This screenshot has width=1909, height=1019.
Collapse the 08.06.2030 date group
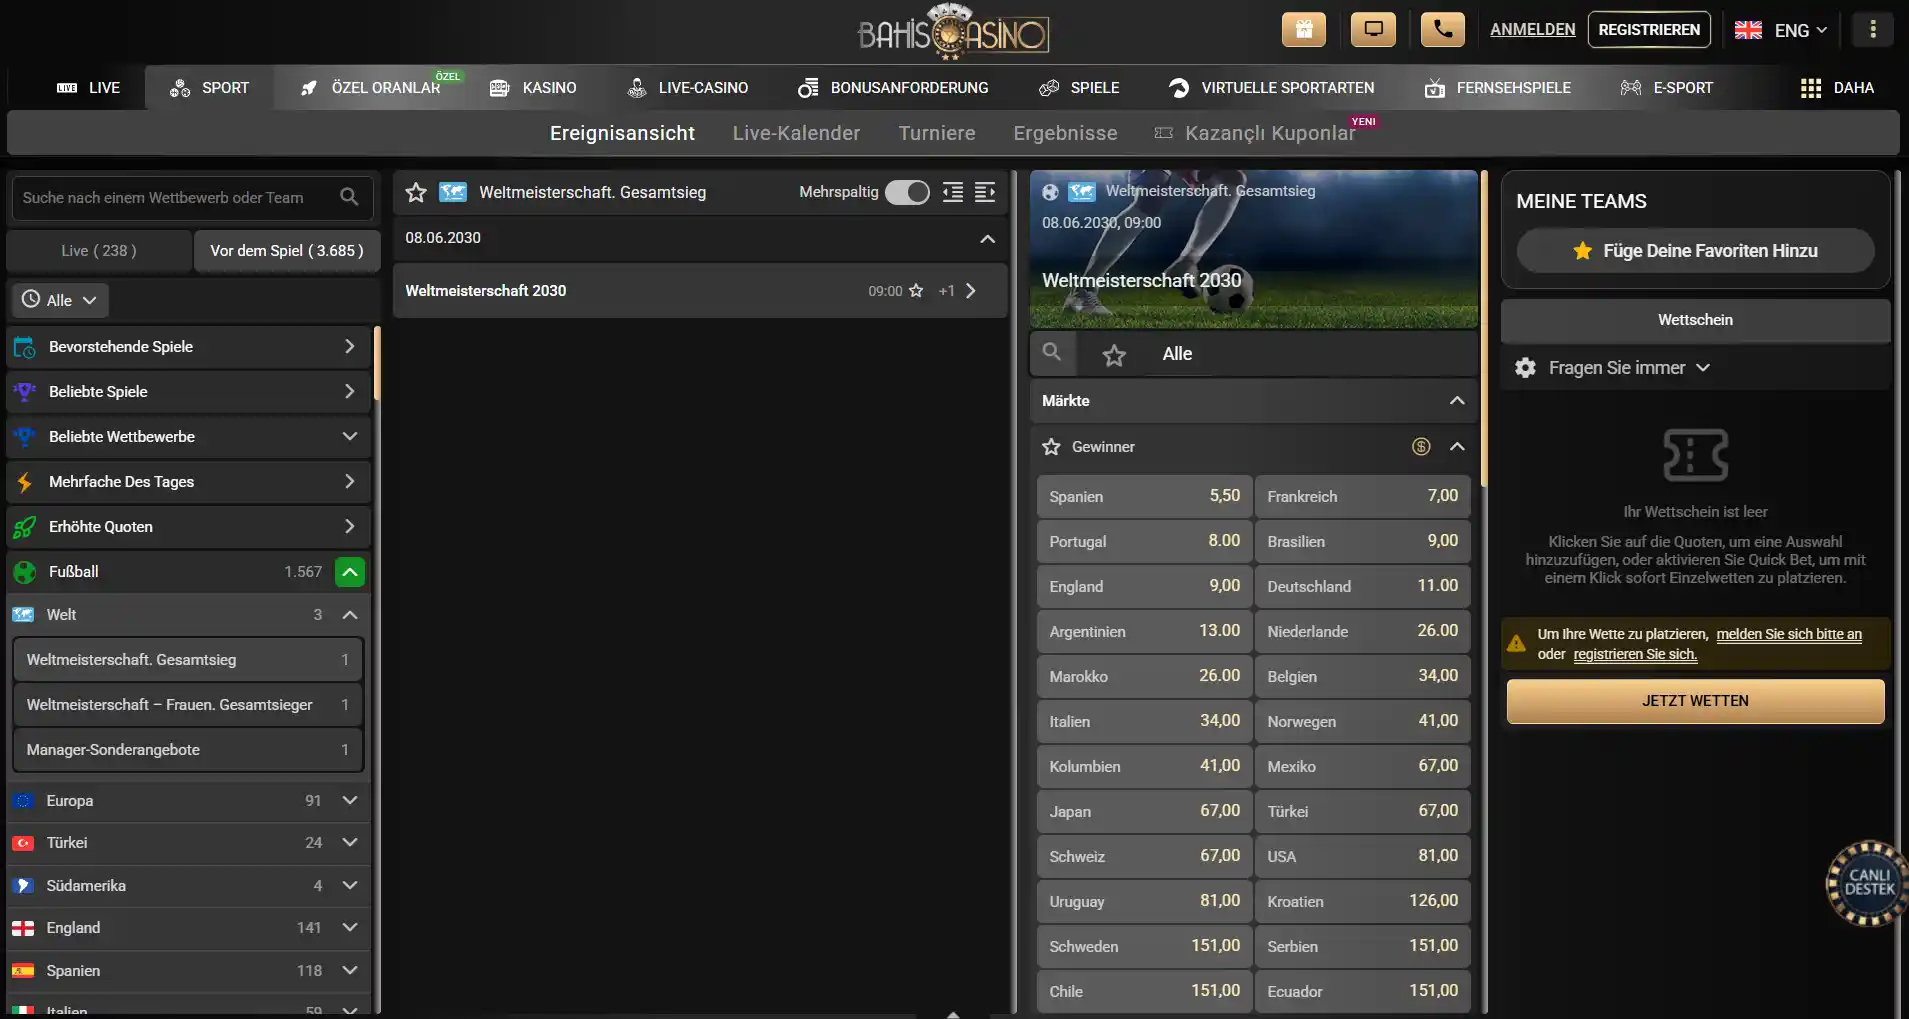[987, 239]
